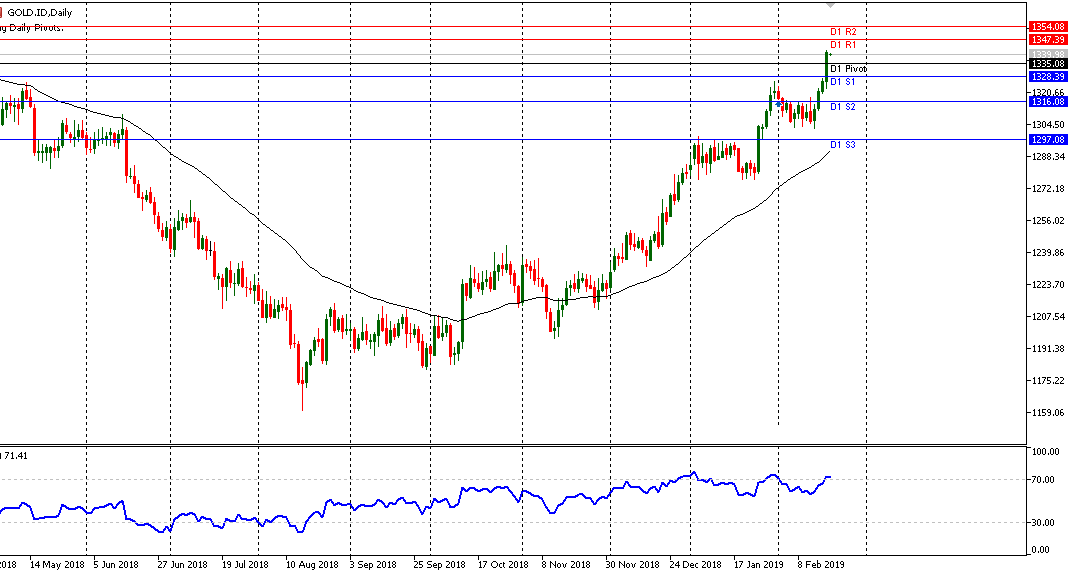Viewport: 1073px width, 573px height.
Task: Click the 14 May 2018 date label
Action: 57,565
